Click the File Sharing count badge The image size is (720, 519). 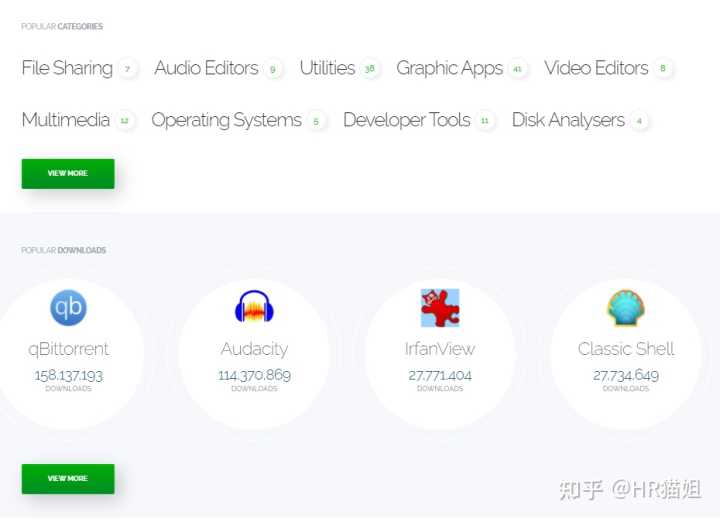(128, 69)
